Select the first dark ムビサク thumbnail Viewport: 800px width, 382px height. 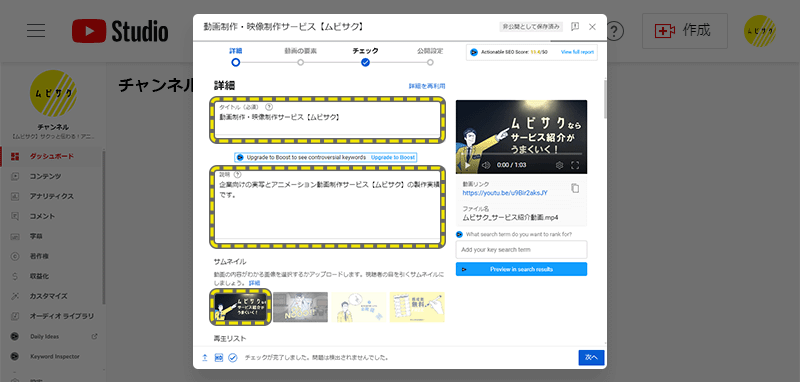(241, 307)
